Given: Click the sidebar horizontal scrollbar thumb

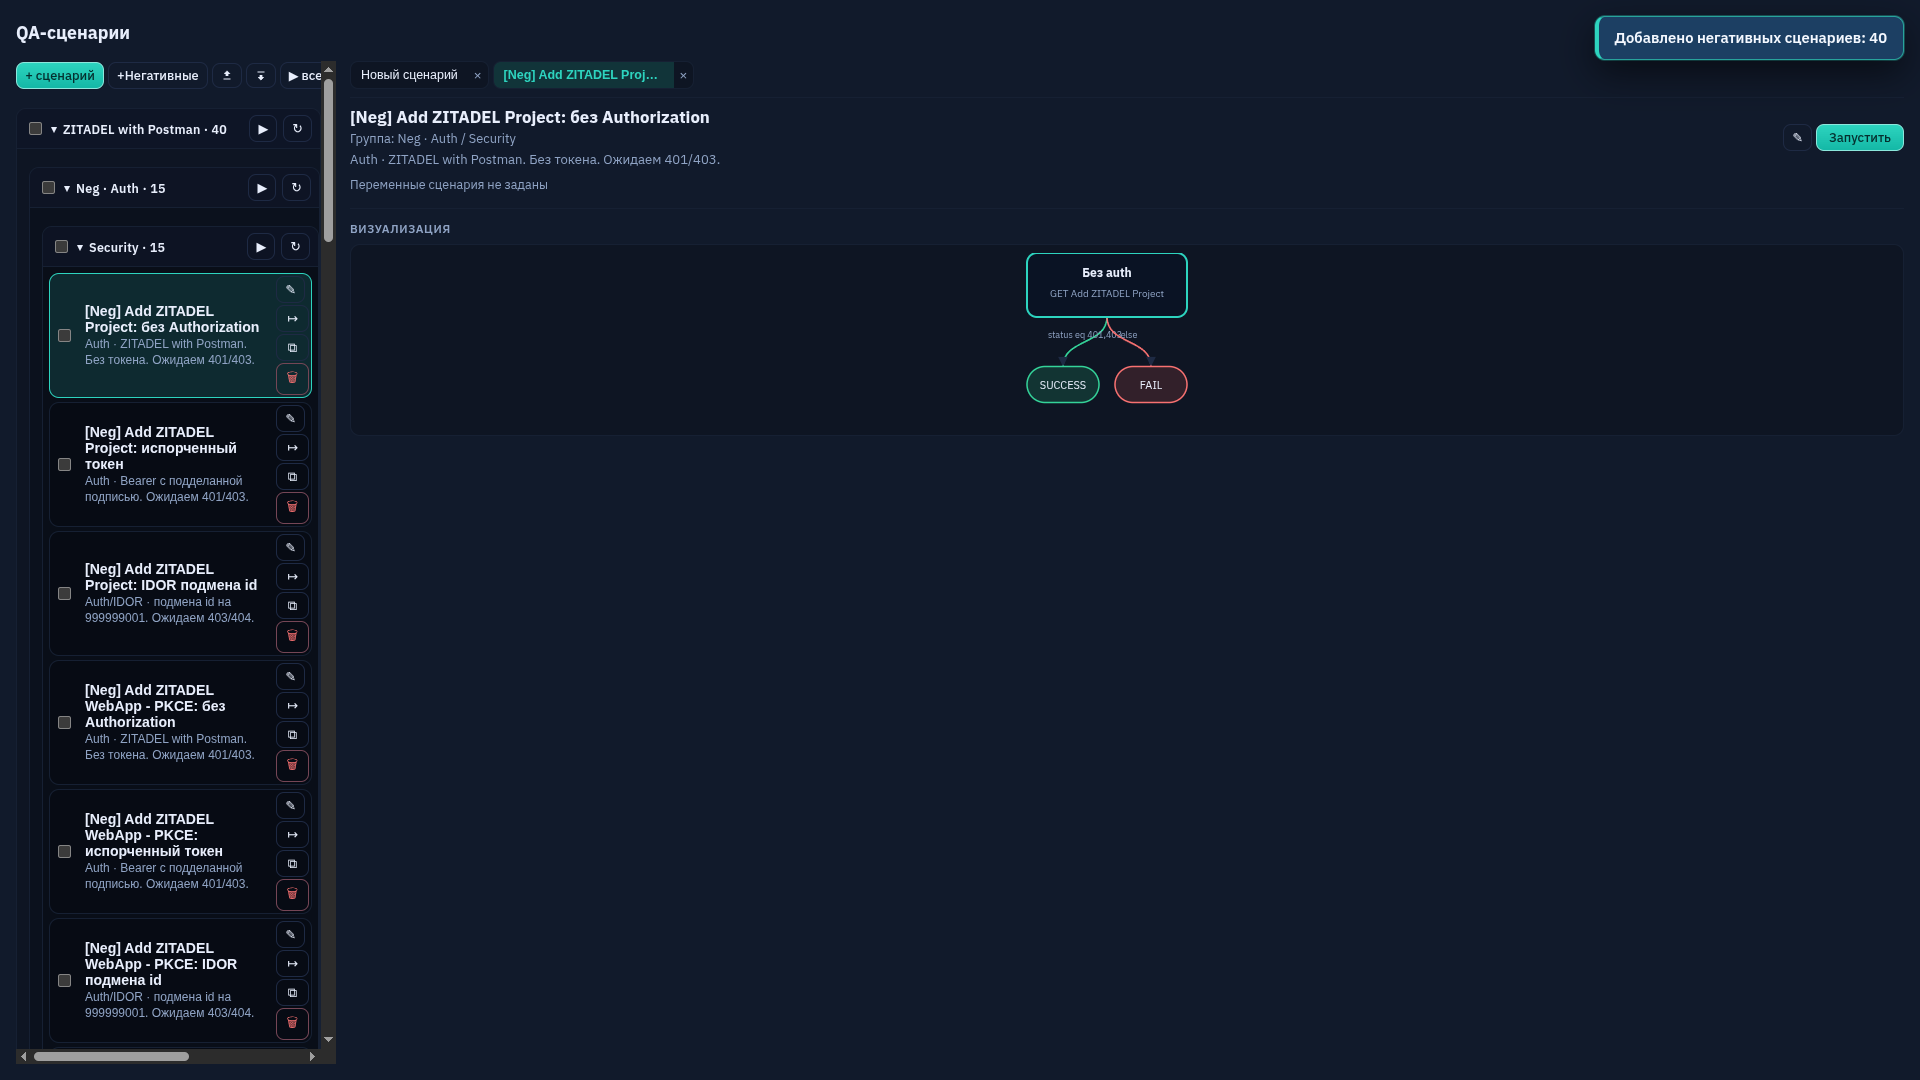Looking at the screenshot, I should coord(111,1056).
